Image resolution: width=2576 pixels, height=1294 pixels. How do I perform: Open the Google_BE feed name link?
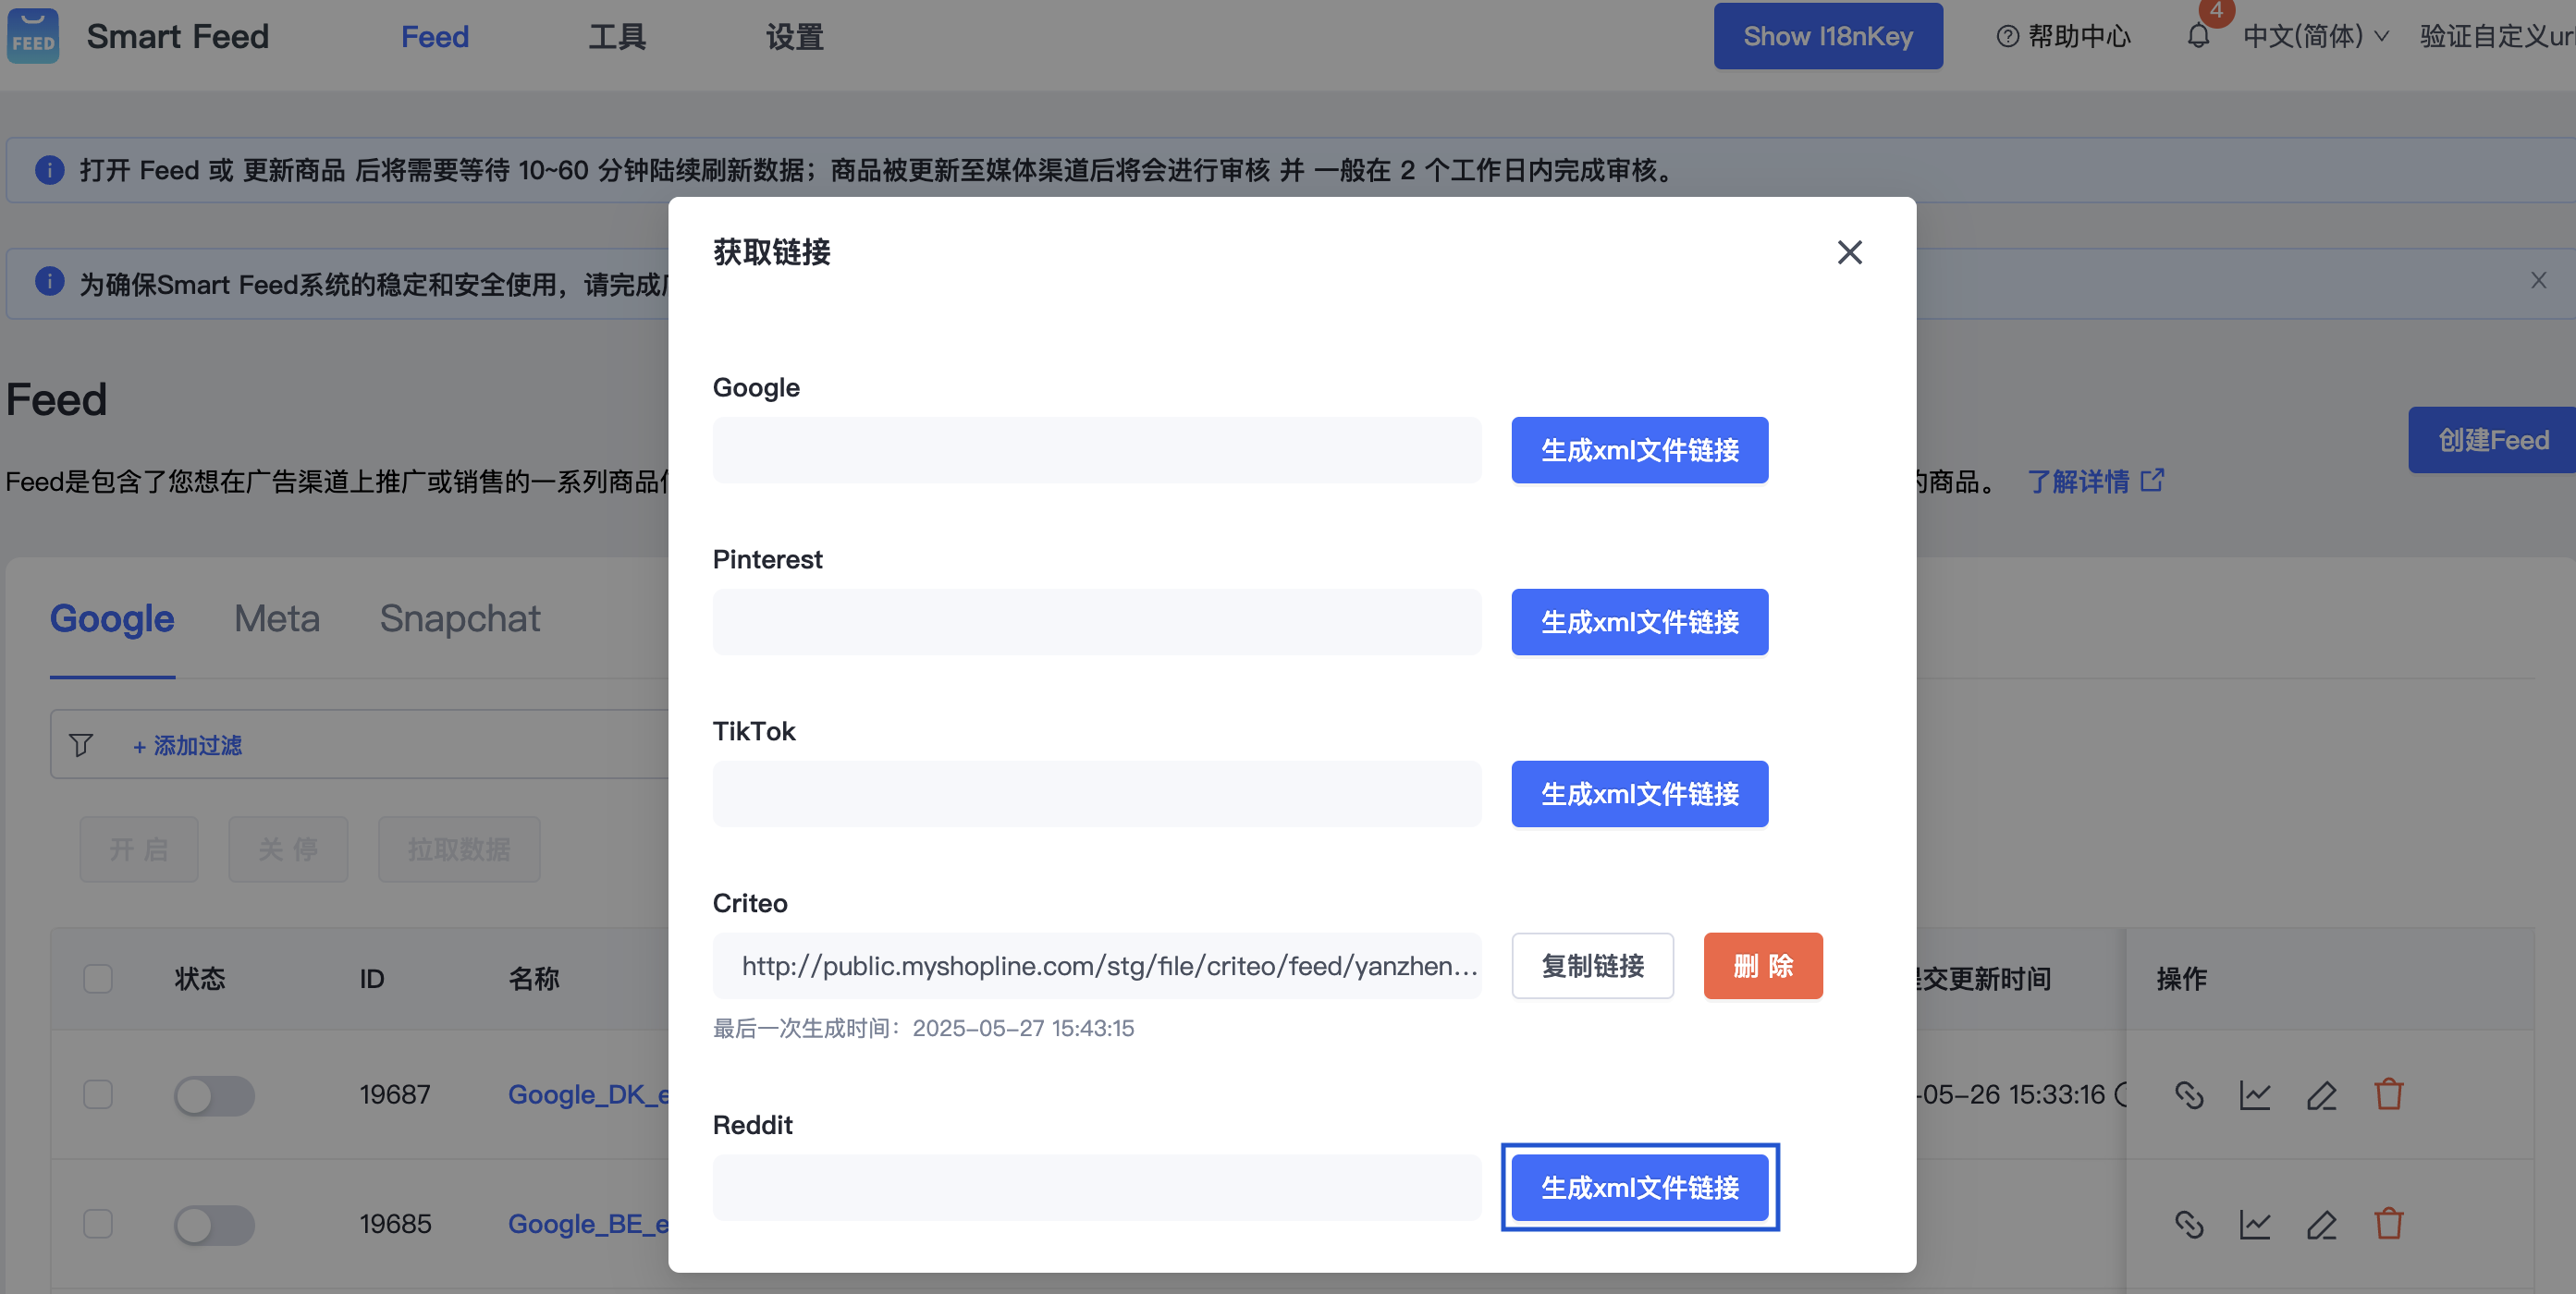[x=588, y=1223]
